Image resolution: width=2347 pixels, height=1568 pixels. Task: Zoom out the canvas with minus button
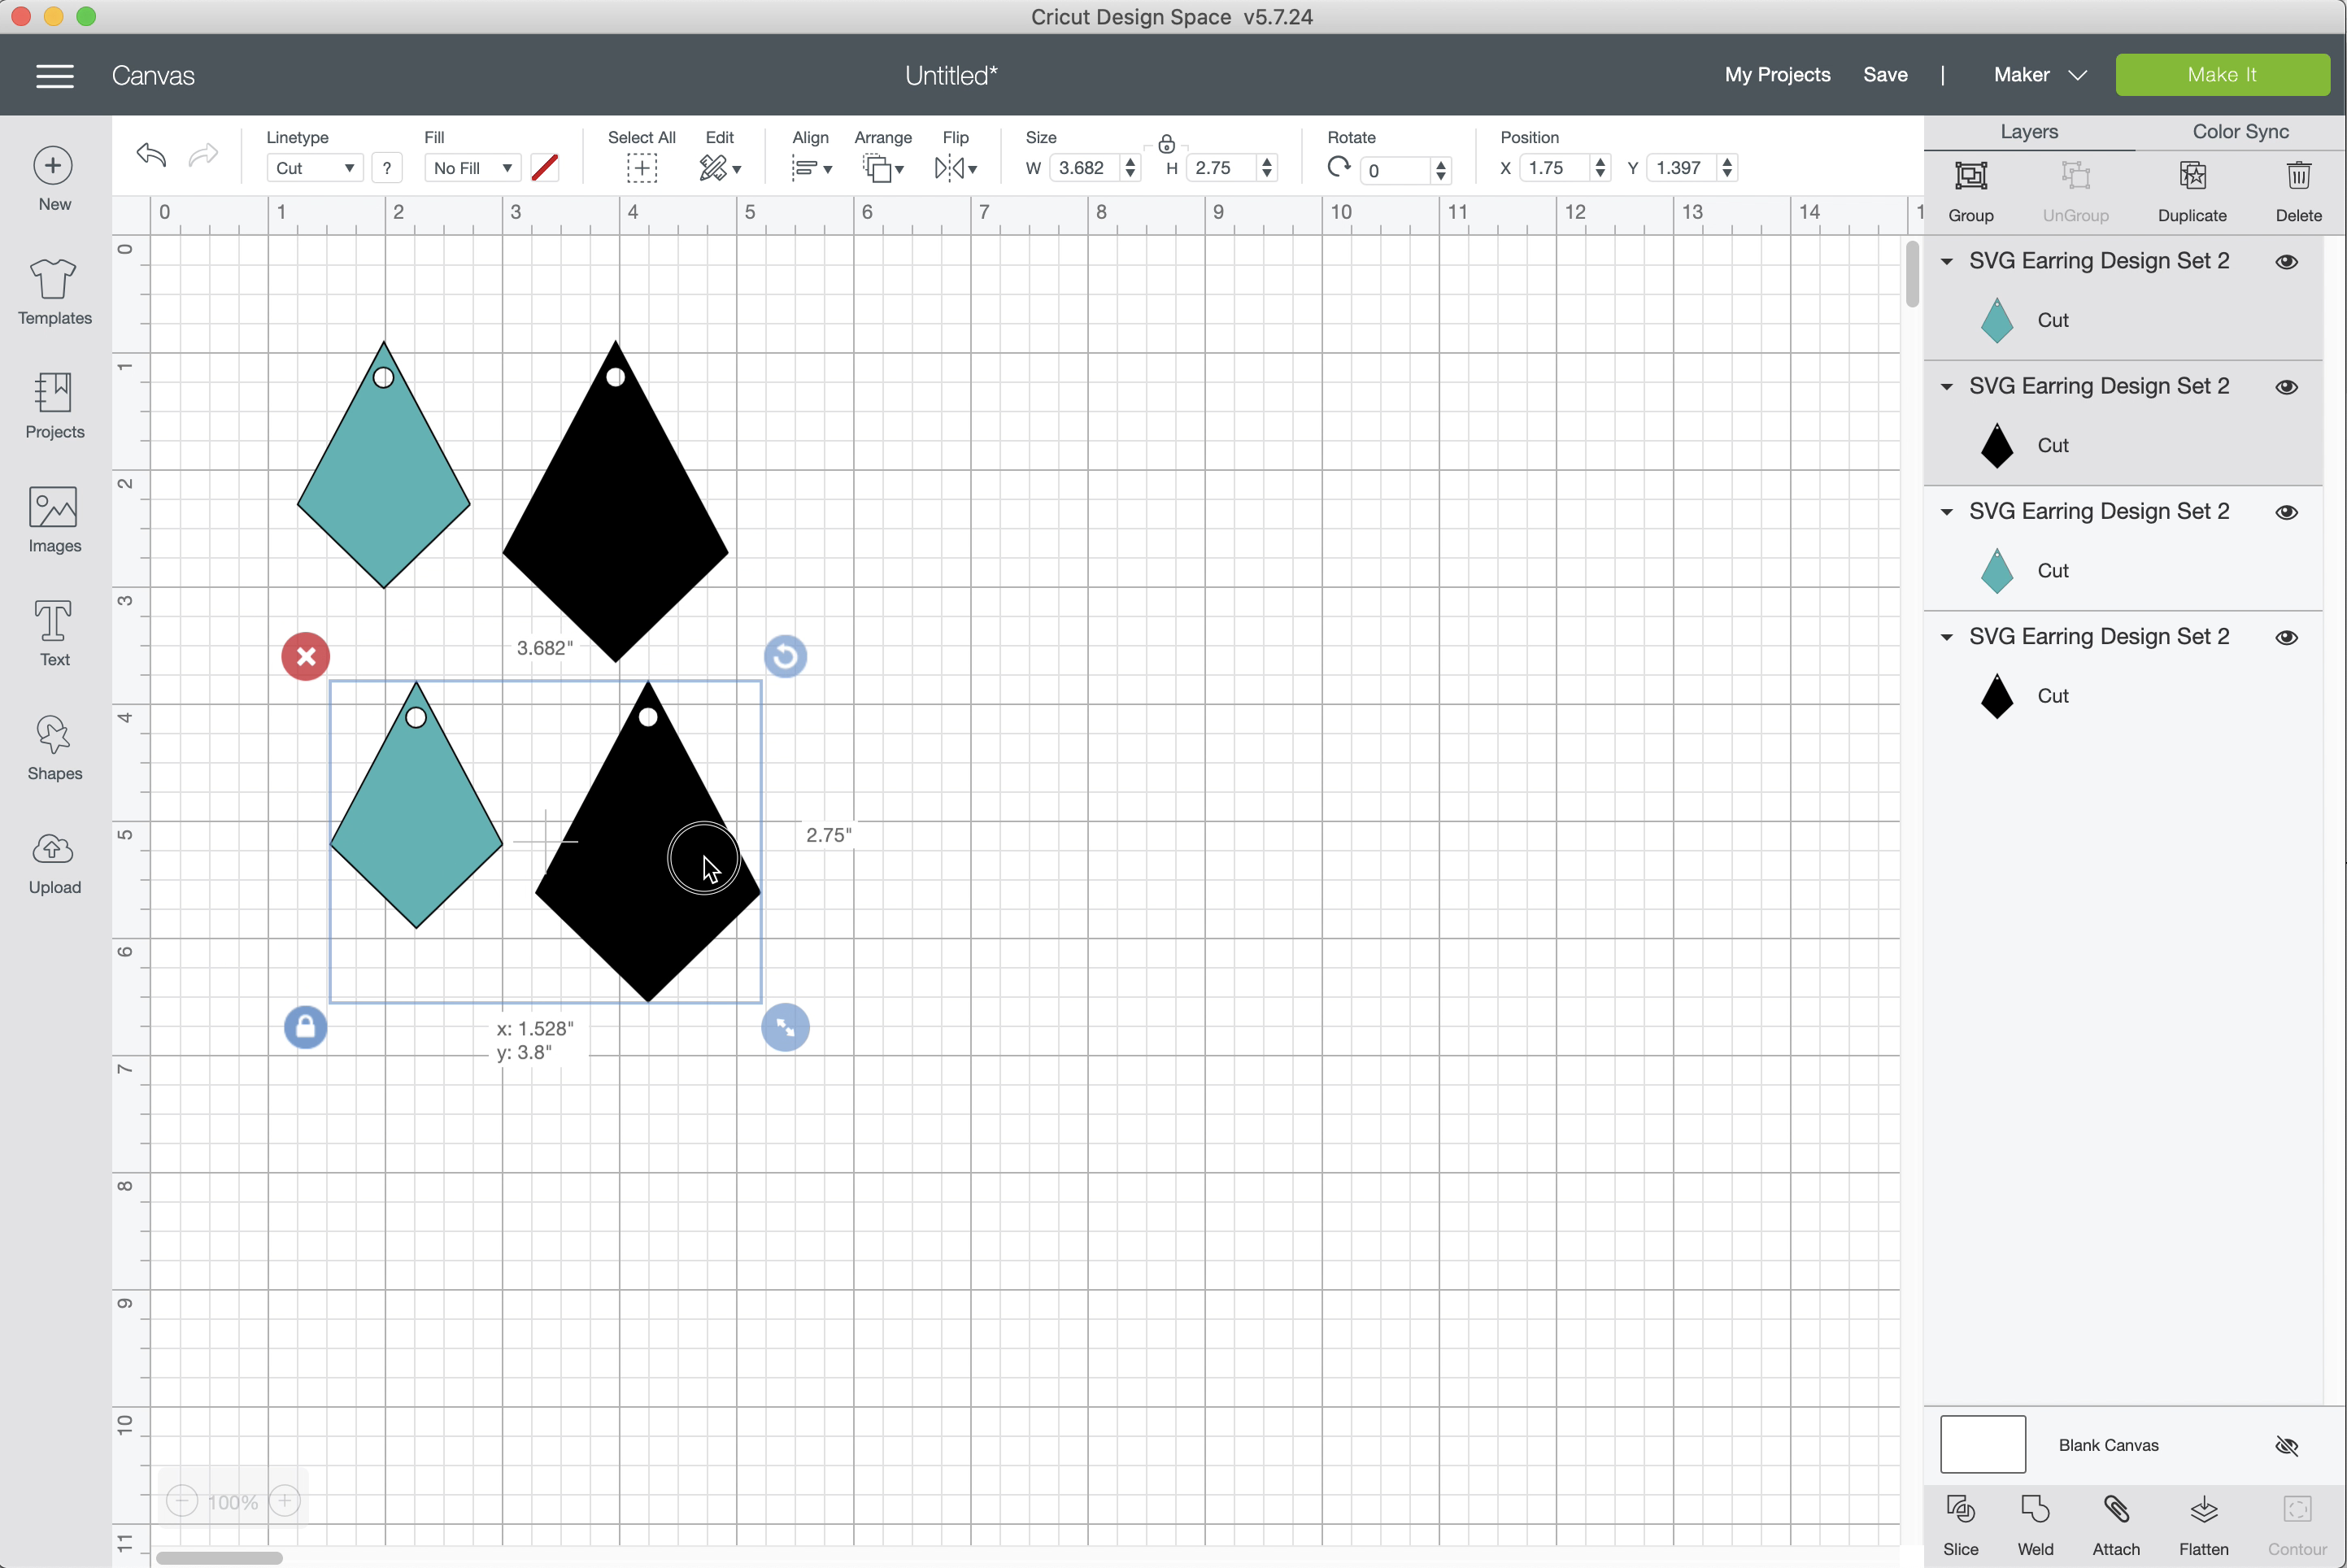coord(182,1501)
